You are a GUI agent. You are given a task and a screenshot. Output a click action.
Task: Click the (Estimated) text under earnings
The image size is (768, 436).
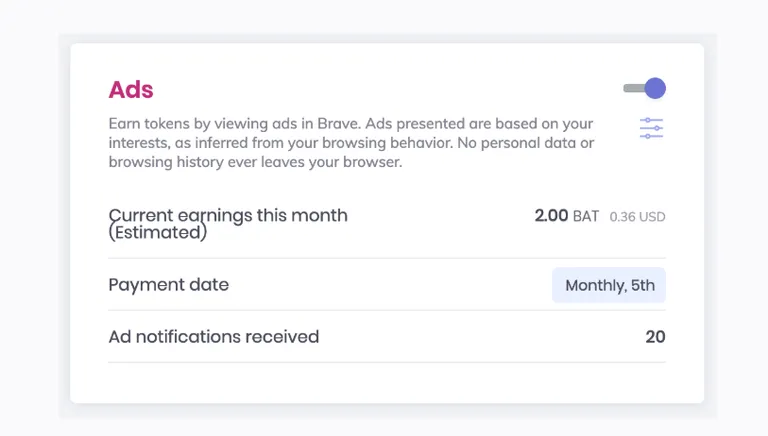pyautogui.click(x=158, y=232)
